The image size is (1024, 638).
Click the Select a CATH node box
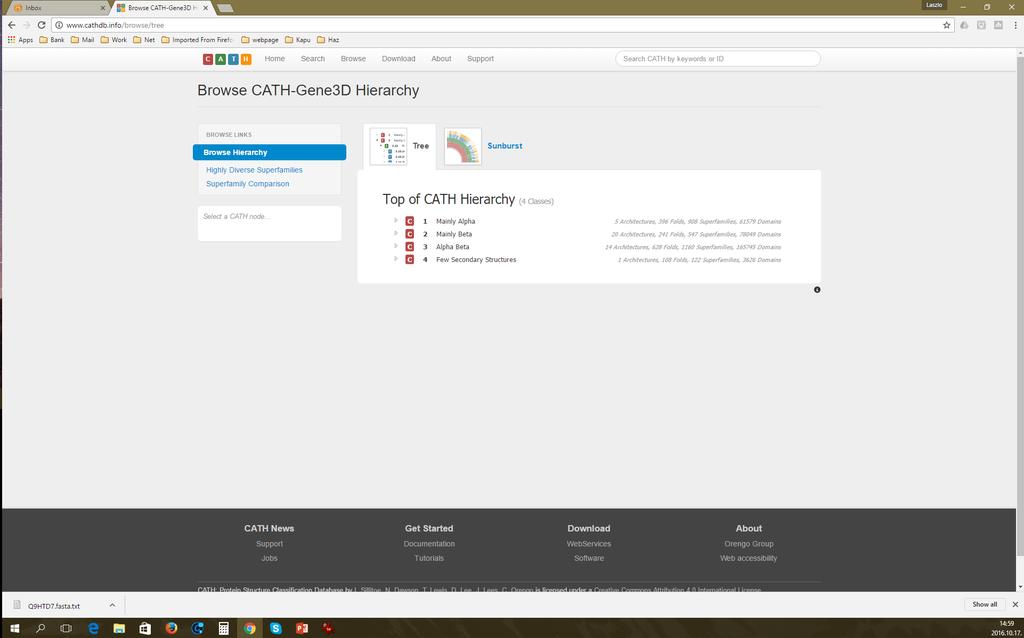point(269,223)
